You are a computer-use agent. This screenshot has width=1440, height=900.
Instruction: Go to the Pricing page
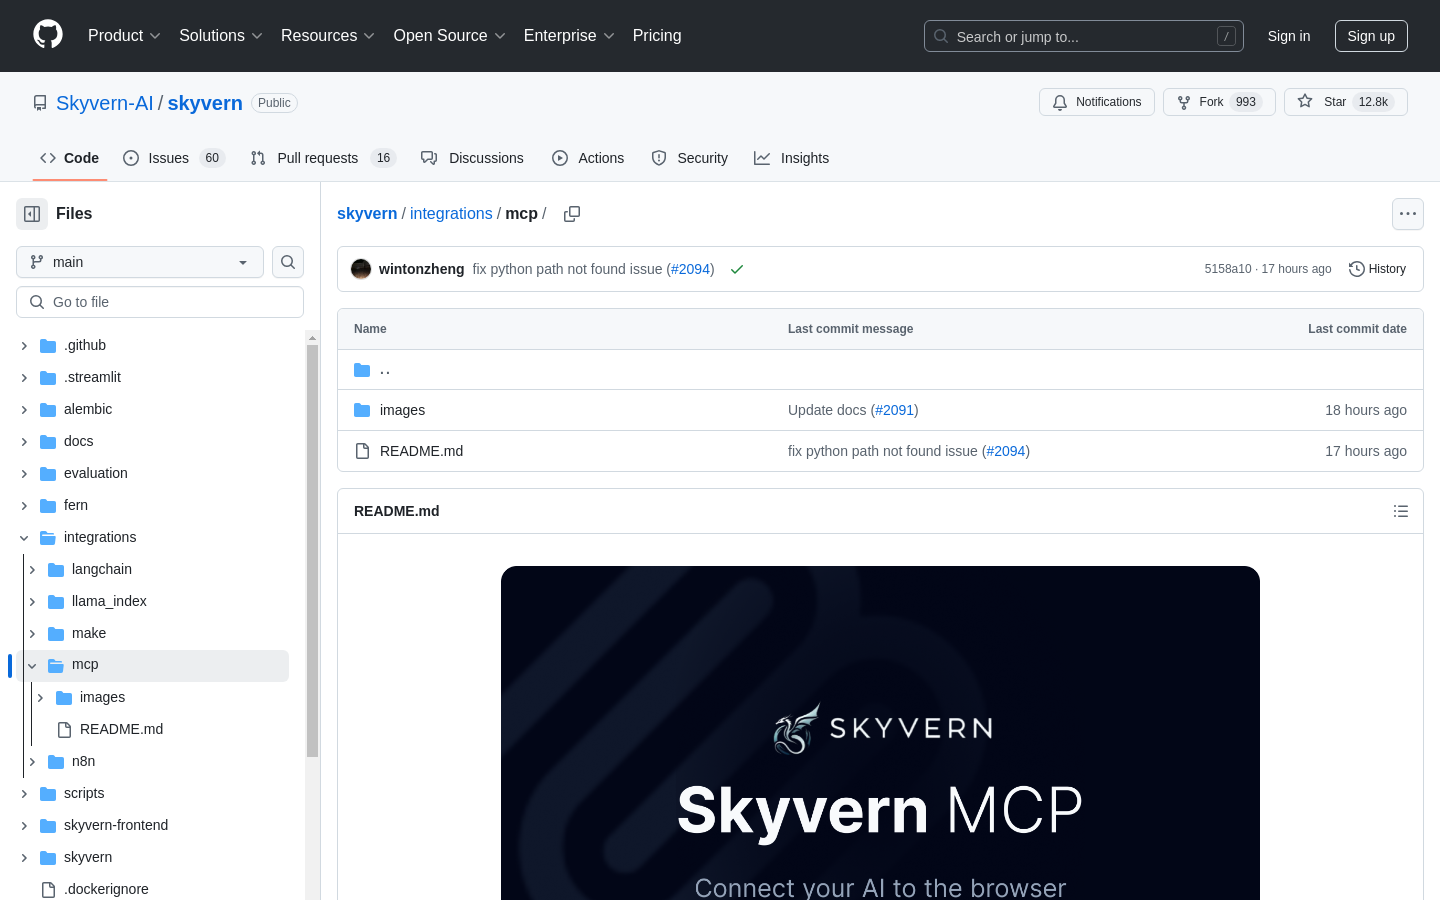[x=657, y=35]
